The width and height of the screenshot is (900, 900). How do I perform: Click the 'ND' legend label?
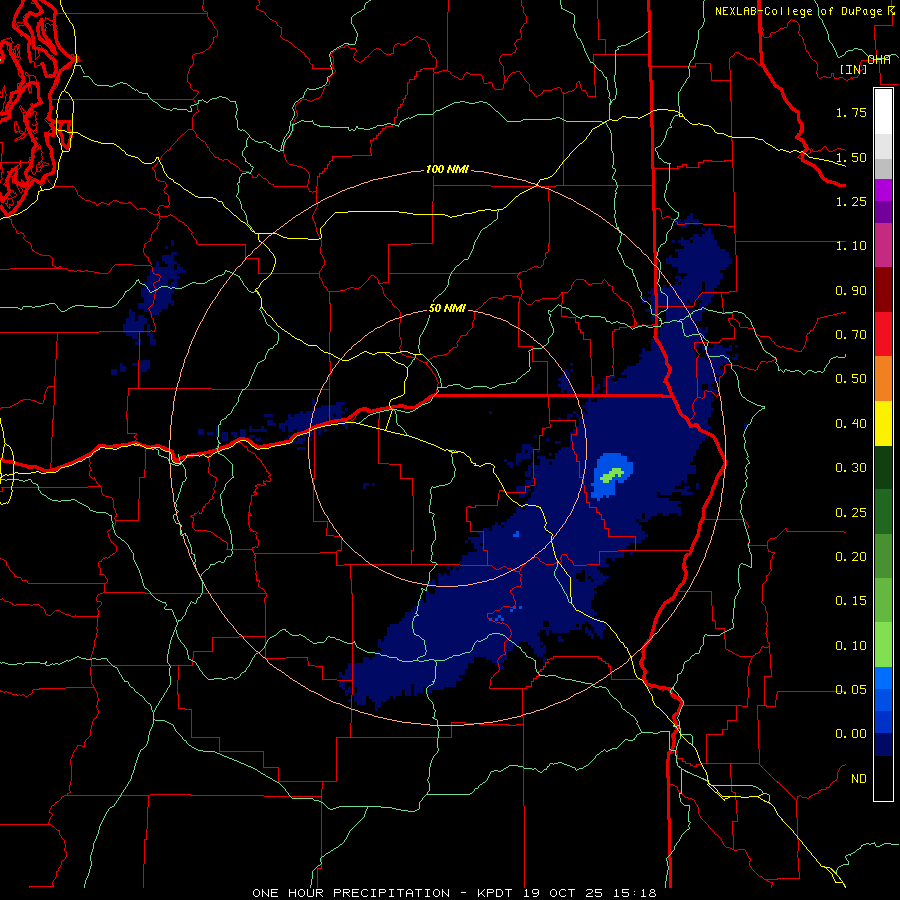(859, 779)
